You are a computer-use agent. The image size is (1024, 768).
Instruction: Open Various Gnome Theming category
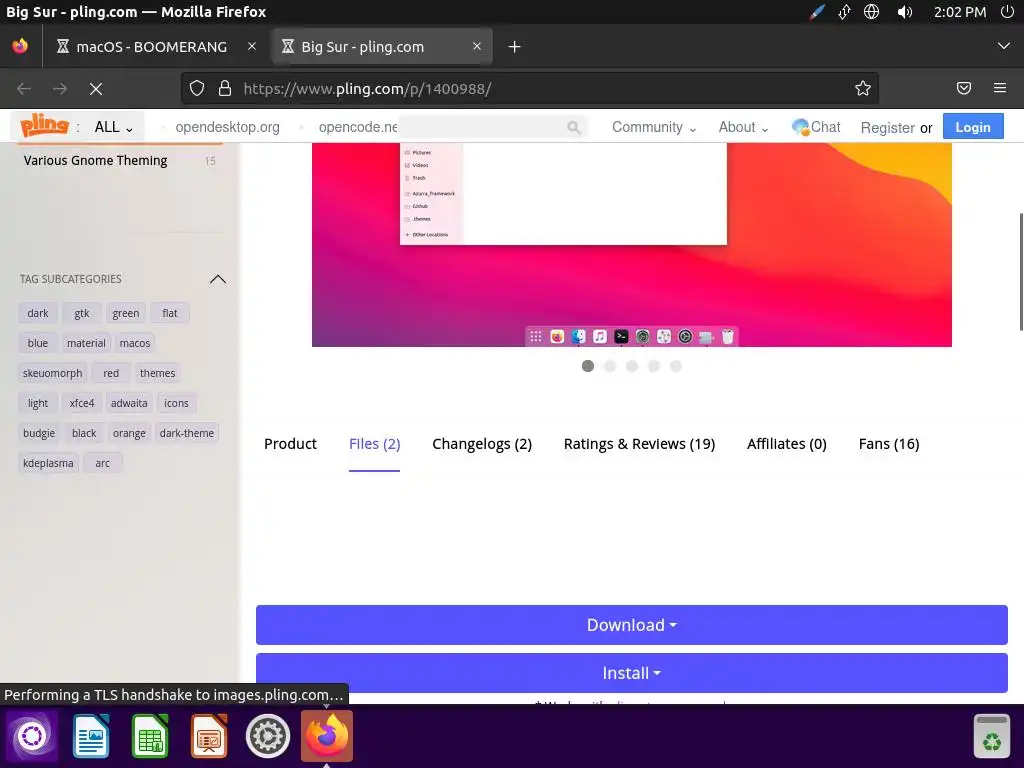click(x=95, y=161)
